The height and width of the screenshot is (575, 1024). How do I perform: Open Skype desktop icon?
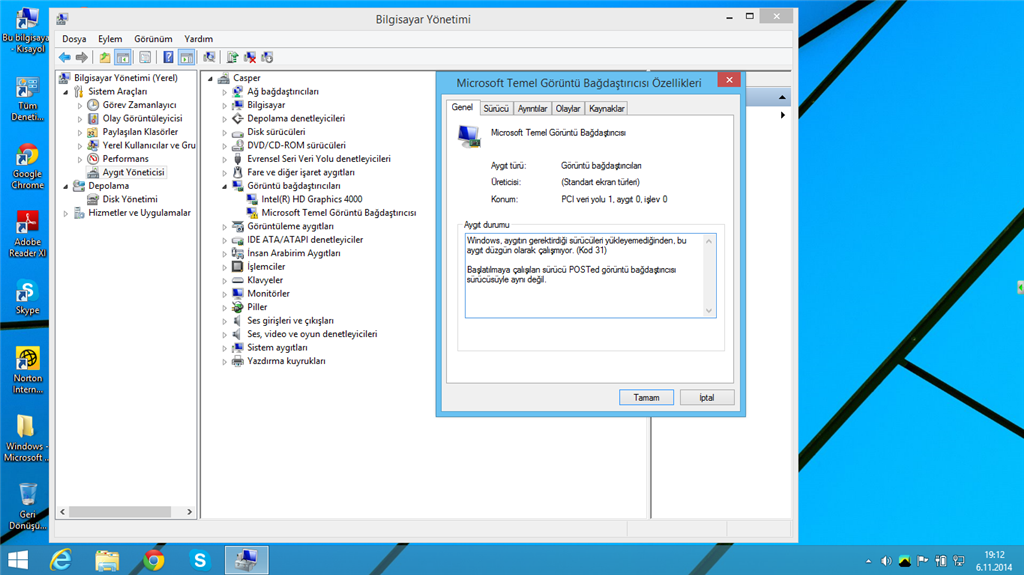[x=27, y=297]
